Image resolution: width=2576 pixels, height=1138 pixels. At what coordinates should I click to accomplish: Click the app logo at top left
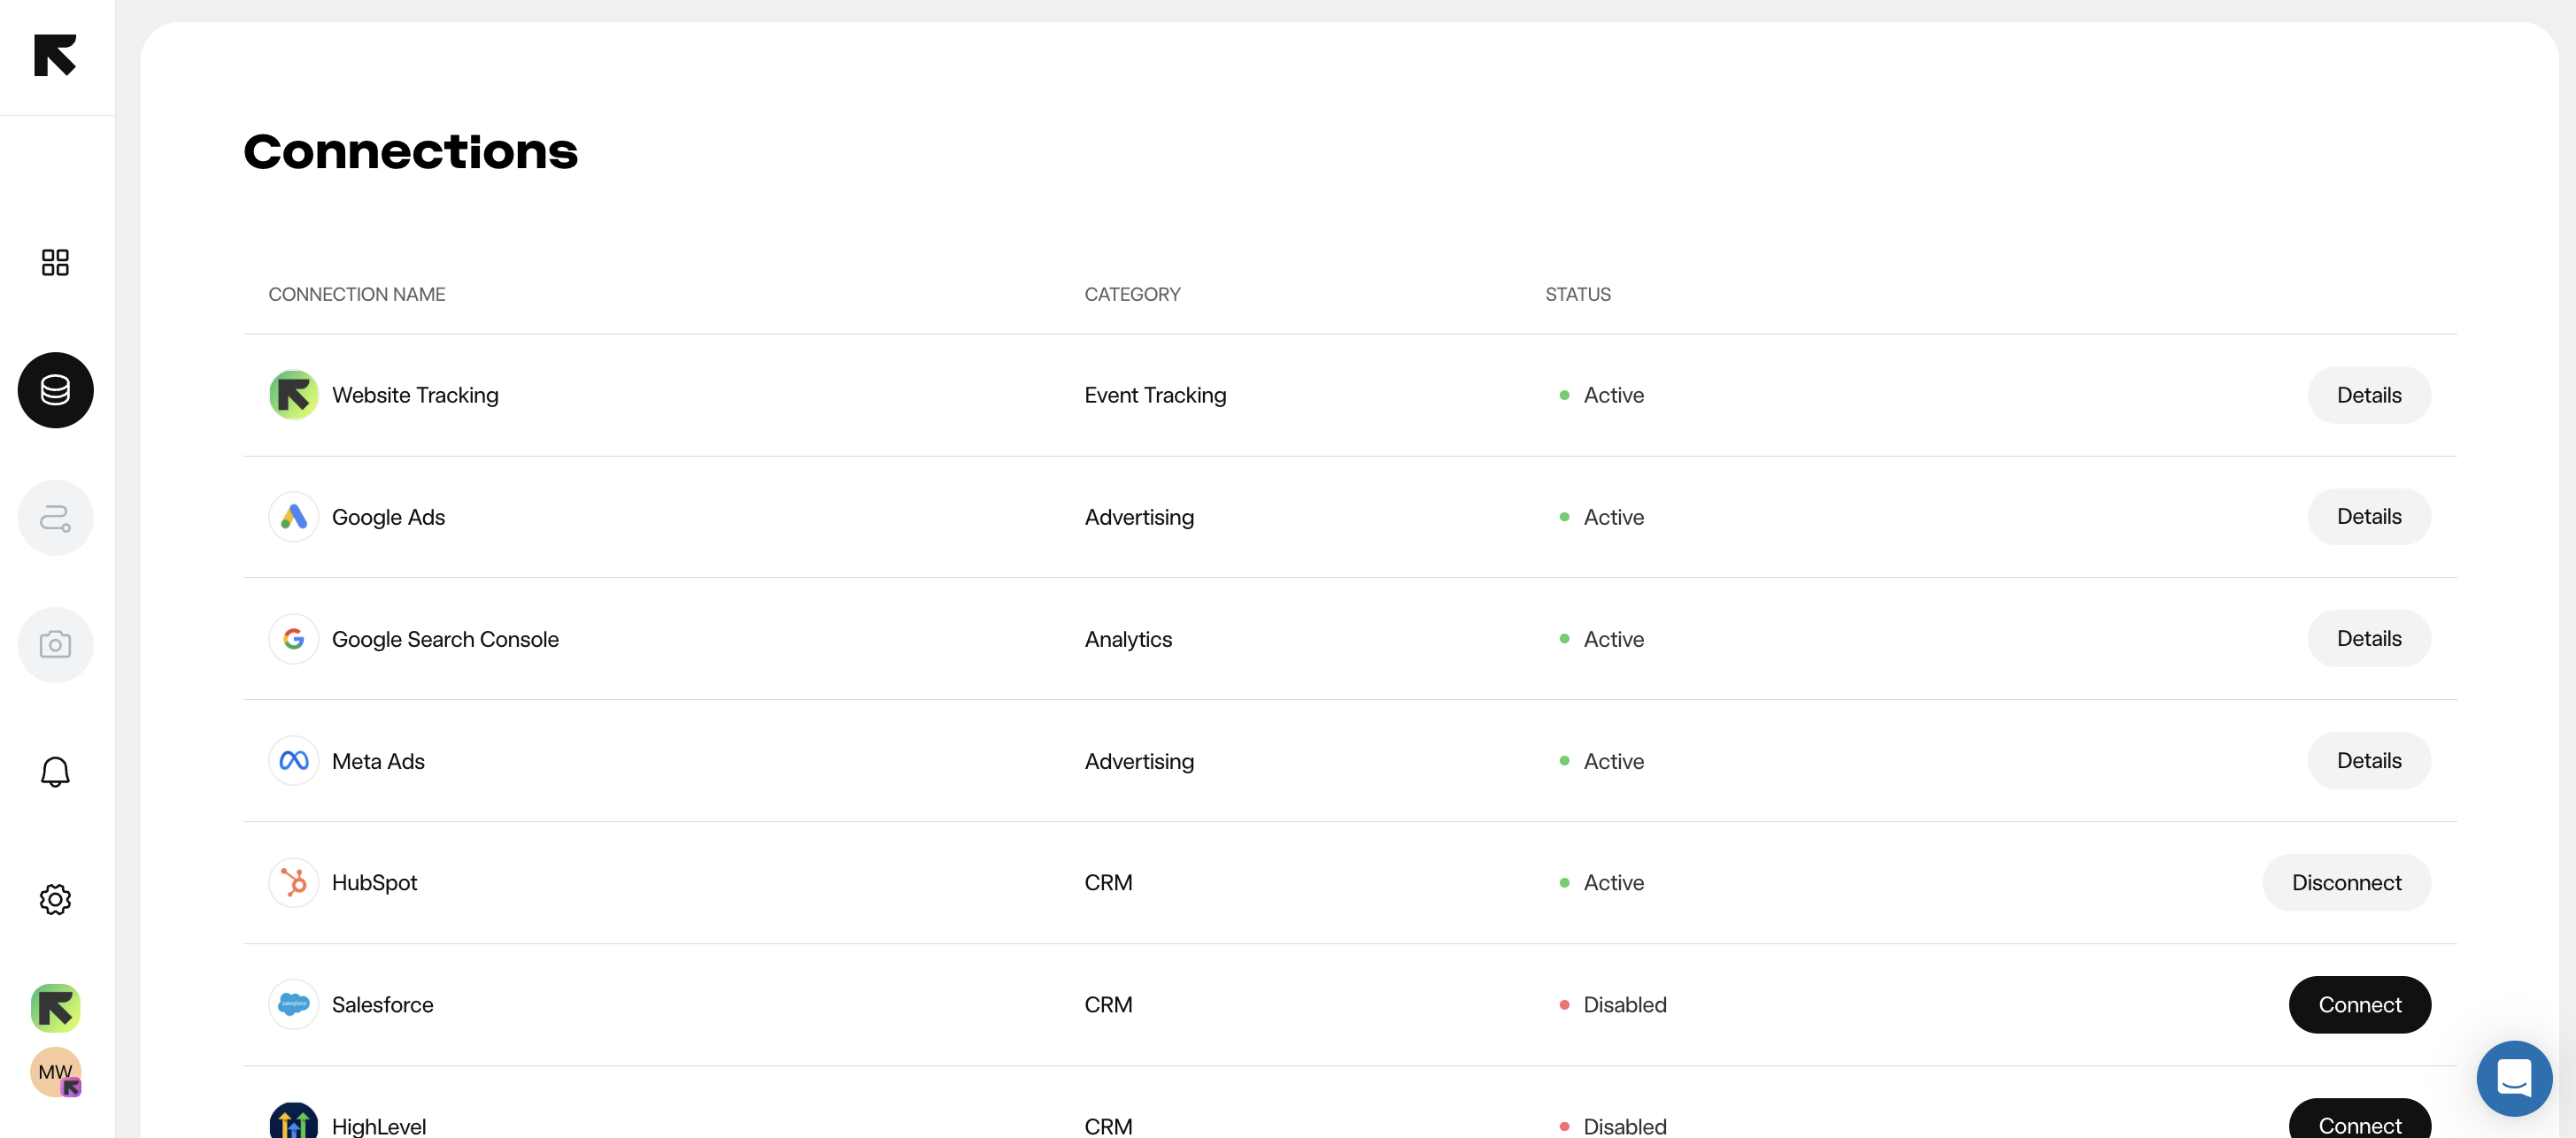coord(55,55)
